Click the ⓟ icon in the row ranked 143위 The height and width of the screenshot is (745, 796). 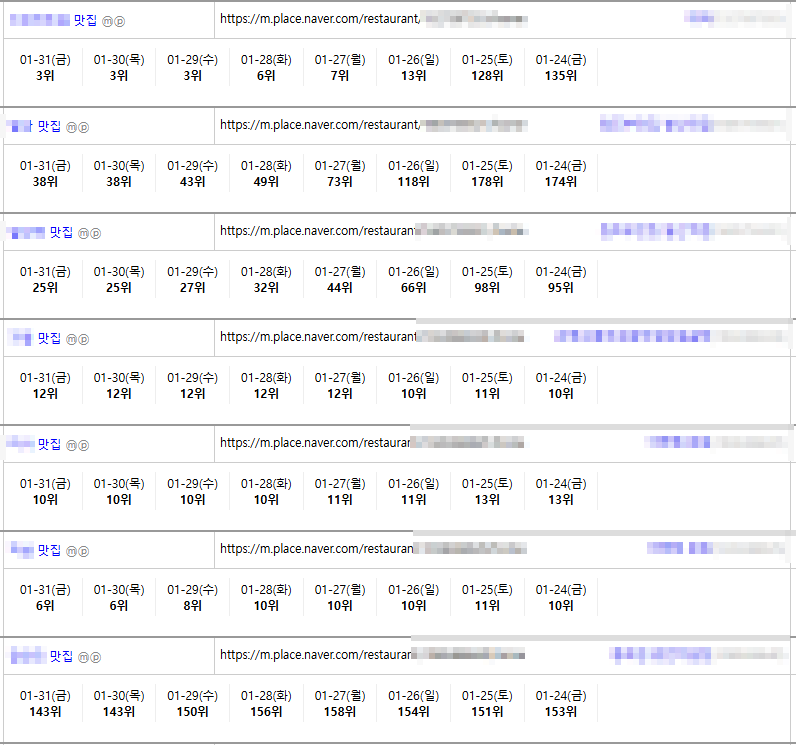(x=96, y=657)
